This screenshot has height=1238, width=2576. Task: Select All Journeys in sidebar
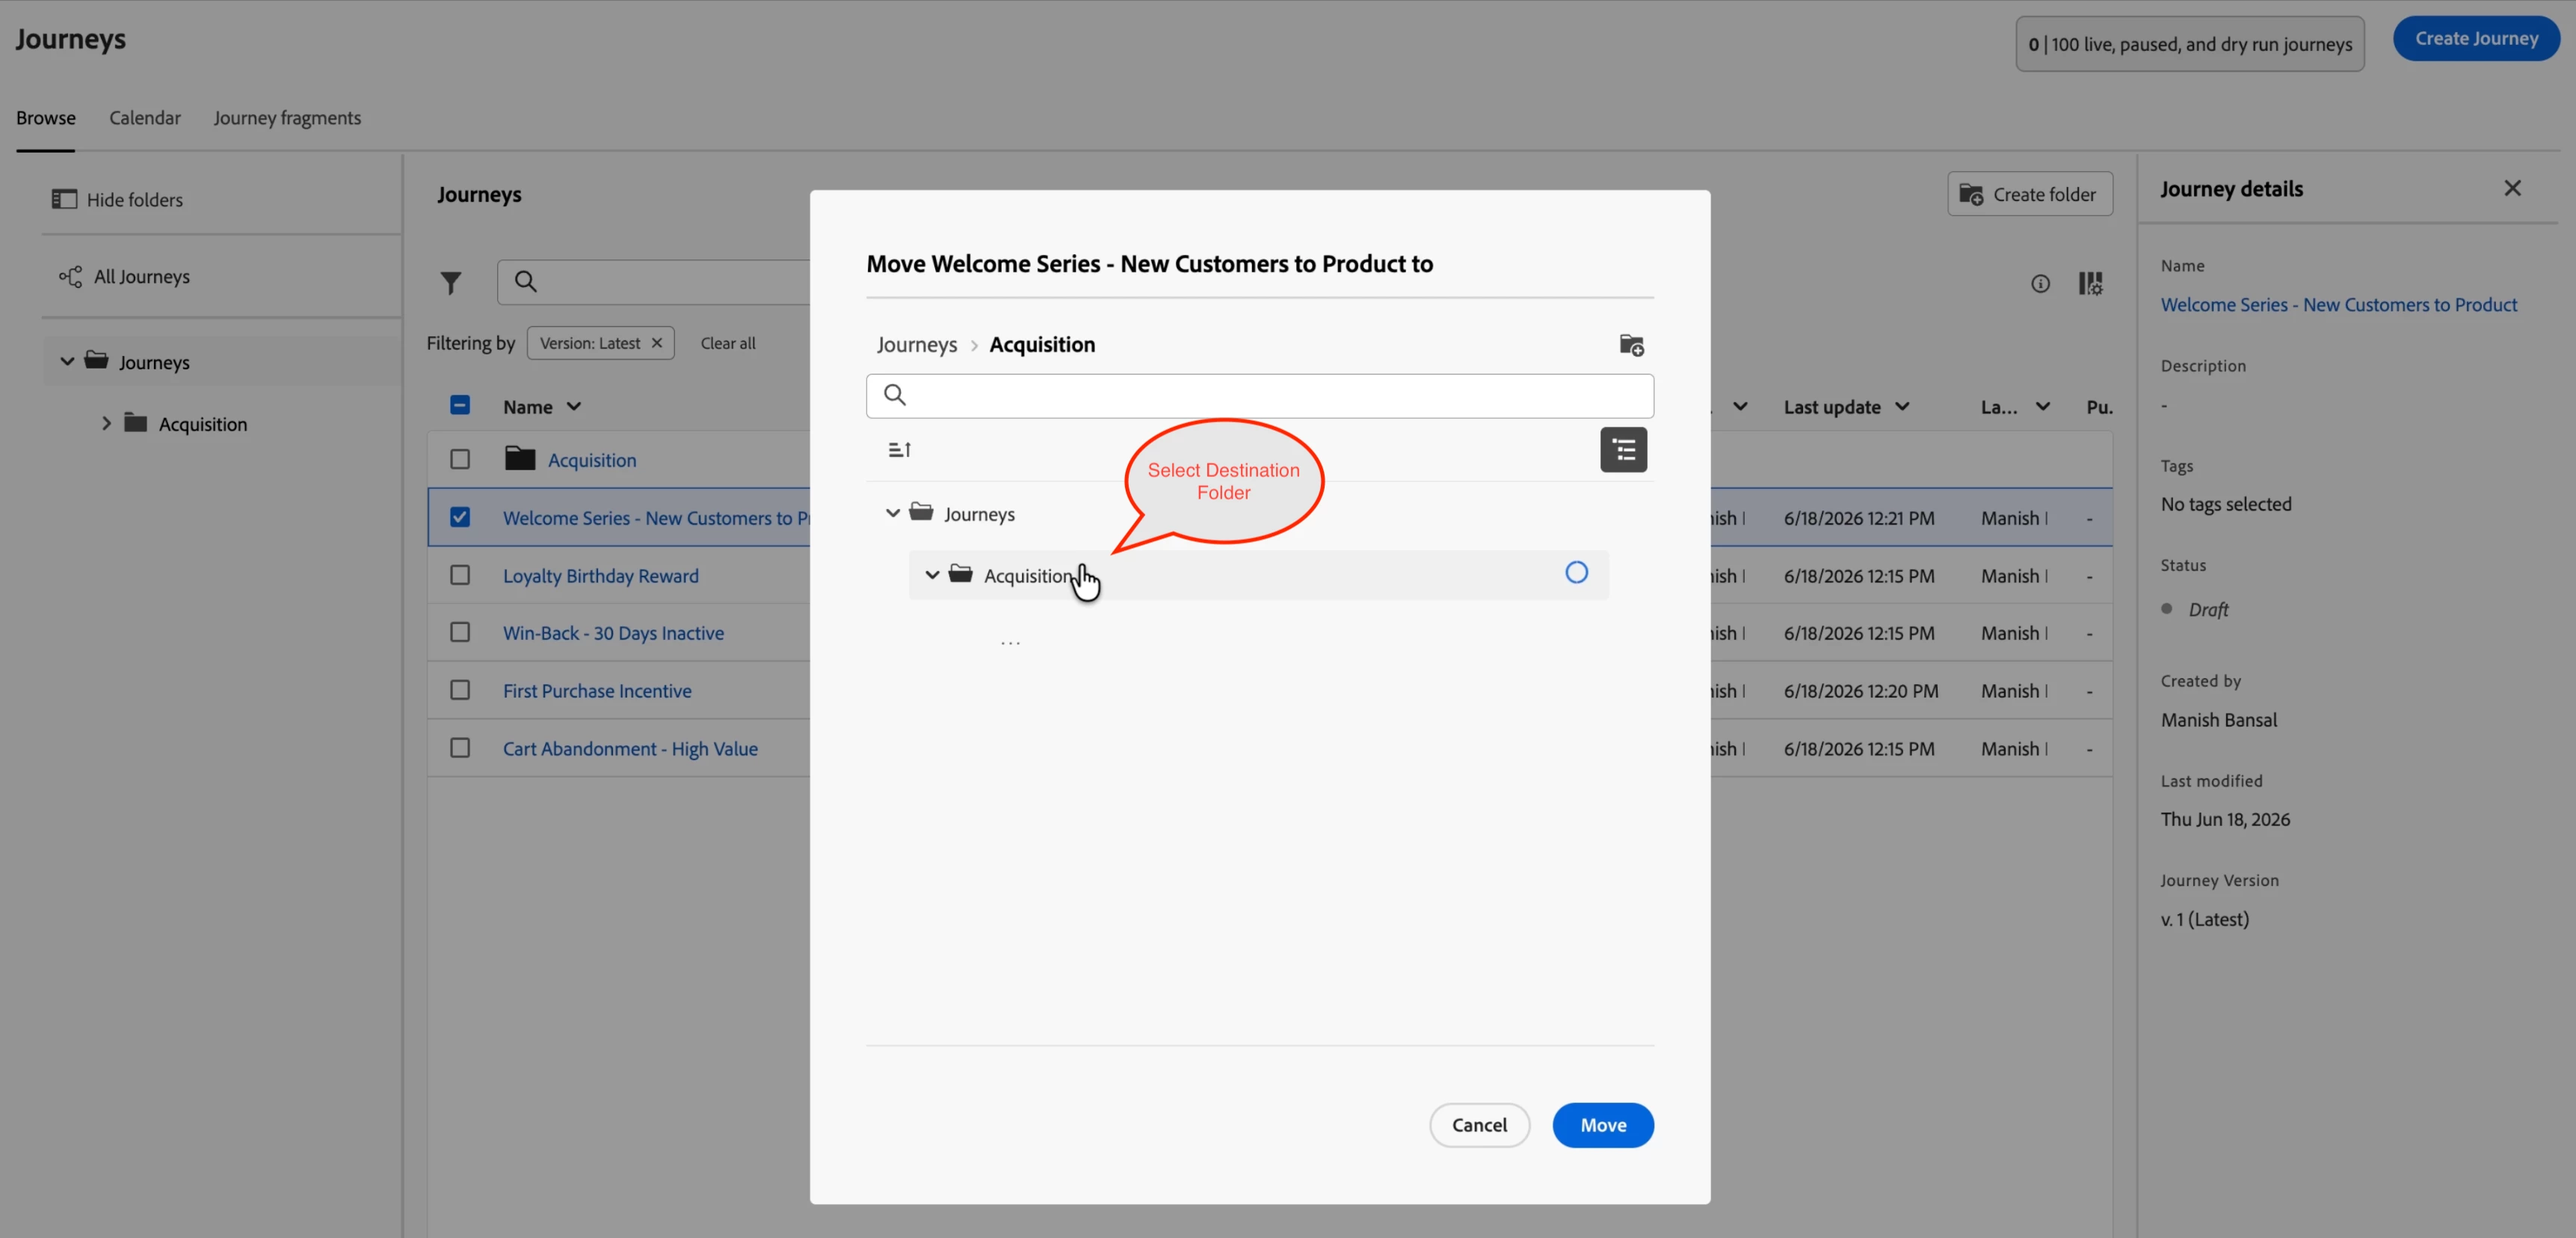coord(141,277)
